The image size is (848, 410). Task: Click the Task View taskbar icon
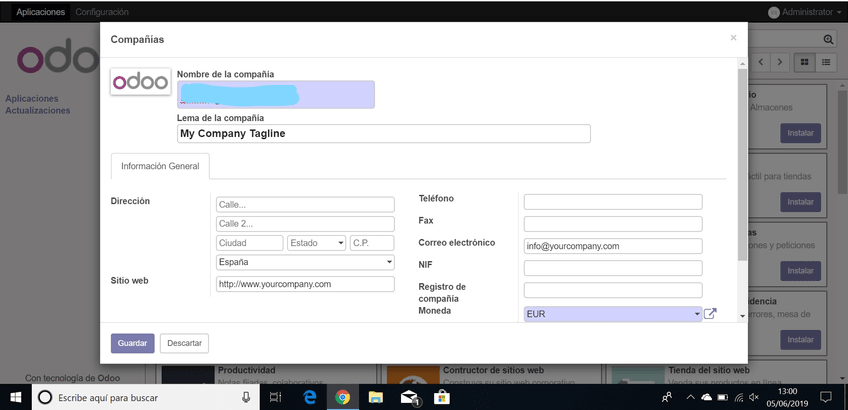276,397
